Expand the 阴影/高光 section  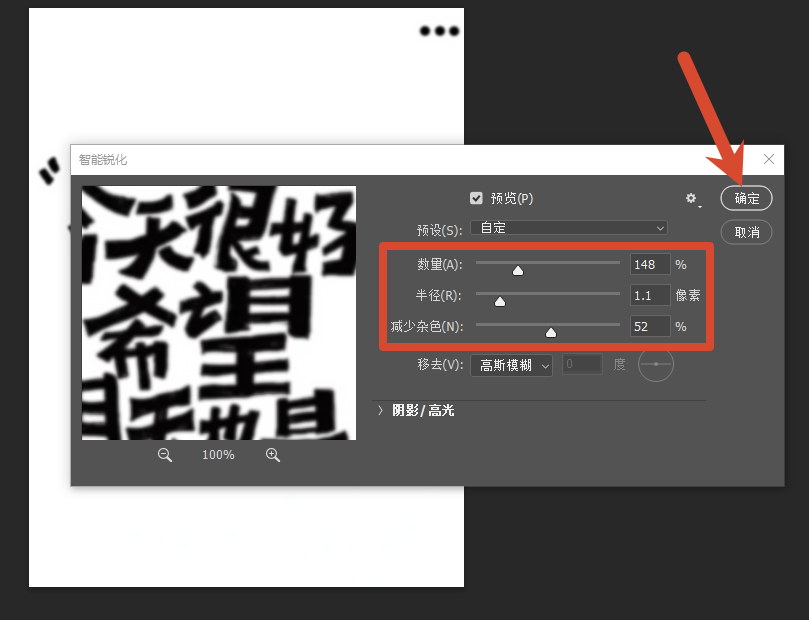(x=380, y=410)
